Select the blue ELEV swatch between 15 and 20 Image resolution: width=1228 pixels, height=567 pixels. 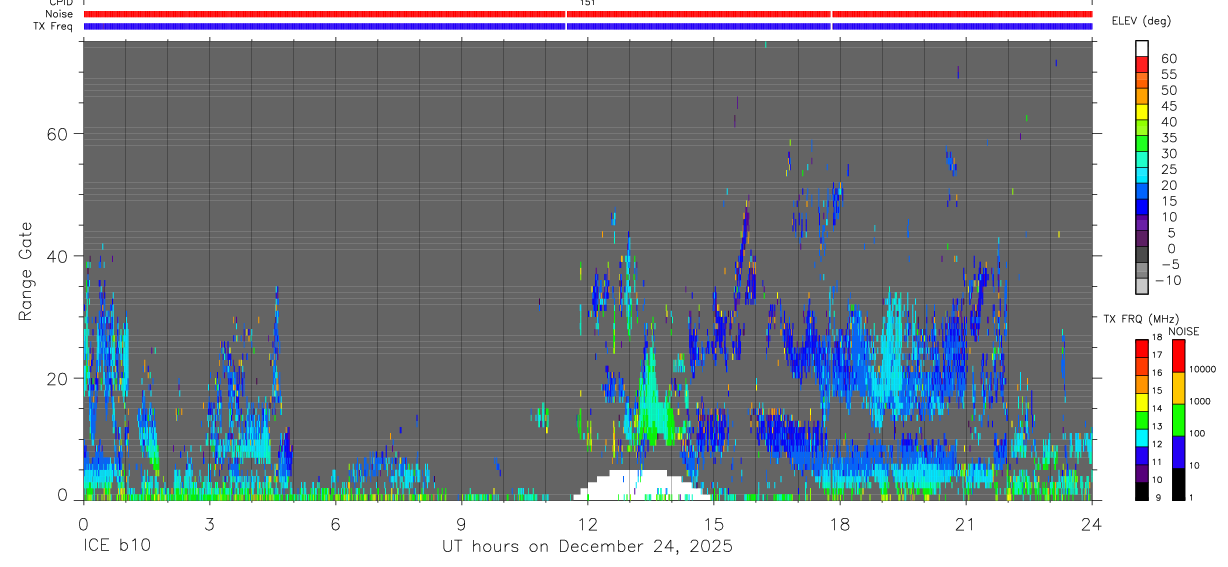click(1141, 192)
